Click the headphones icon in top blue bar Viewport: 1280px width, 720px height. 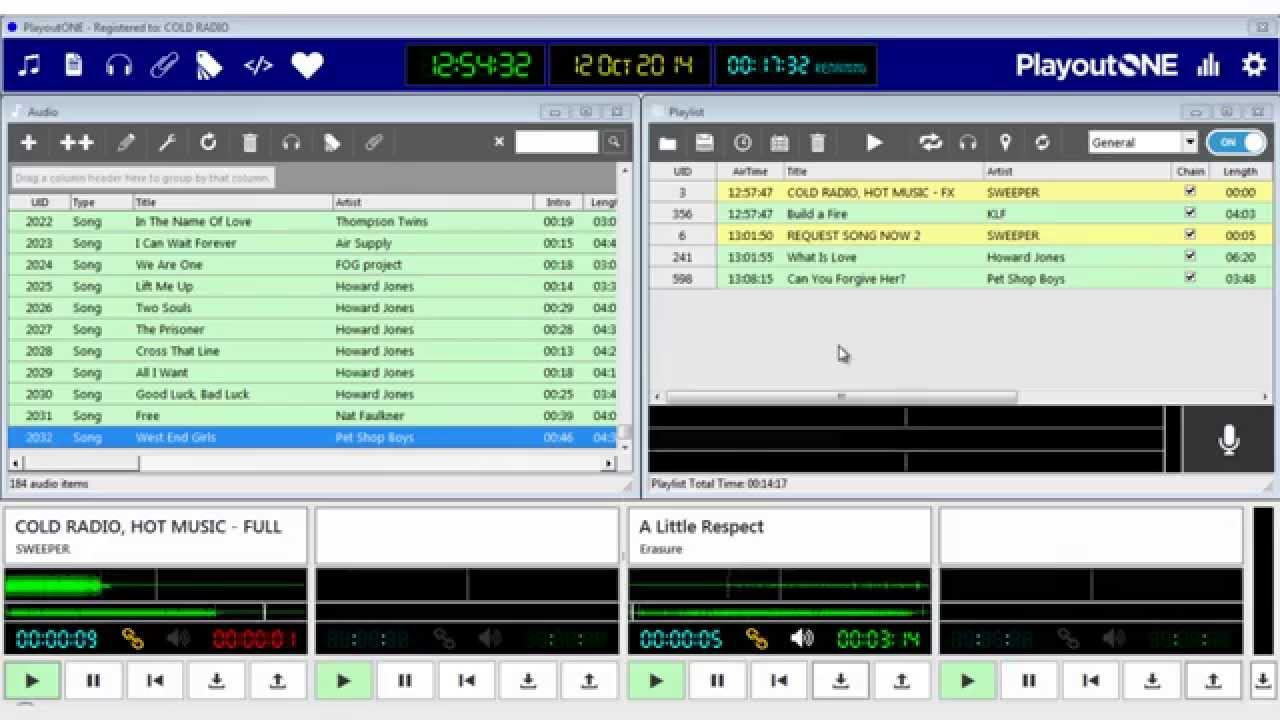119,66
